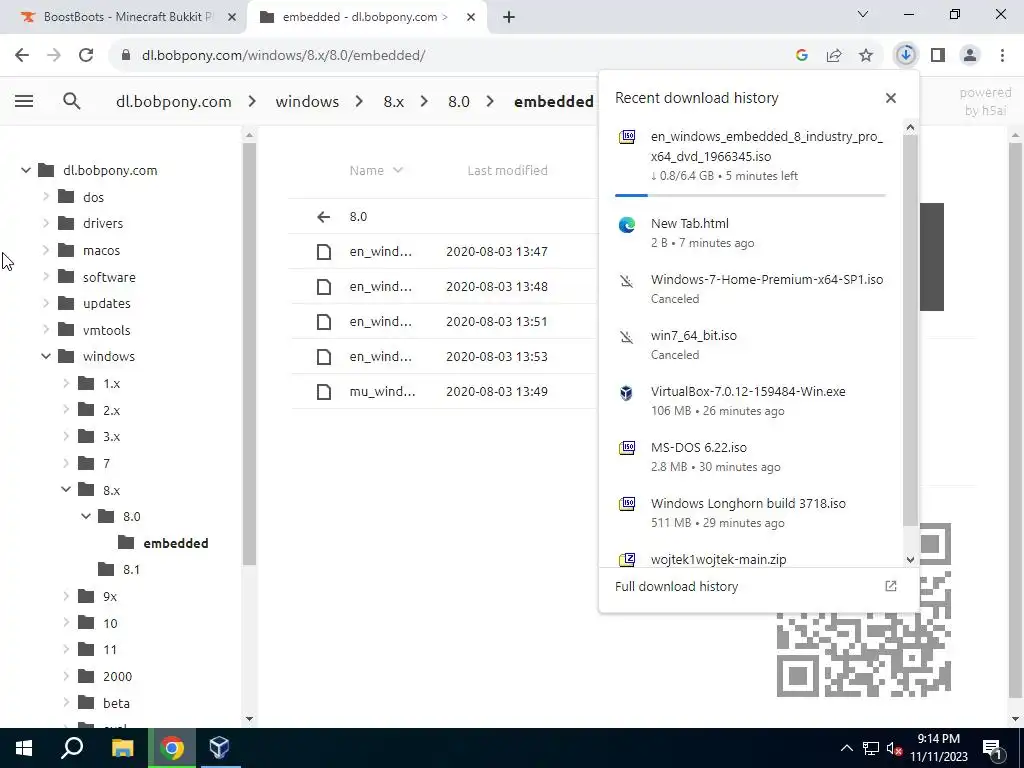Collapse the dl.bobpony.com root tree node
Screen dimensions: 1024x768
click(25, 170)
